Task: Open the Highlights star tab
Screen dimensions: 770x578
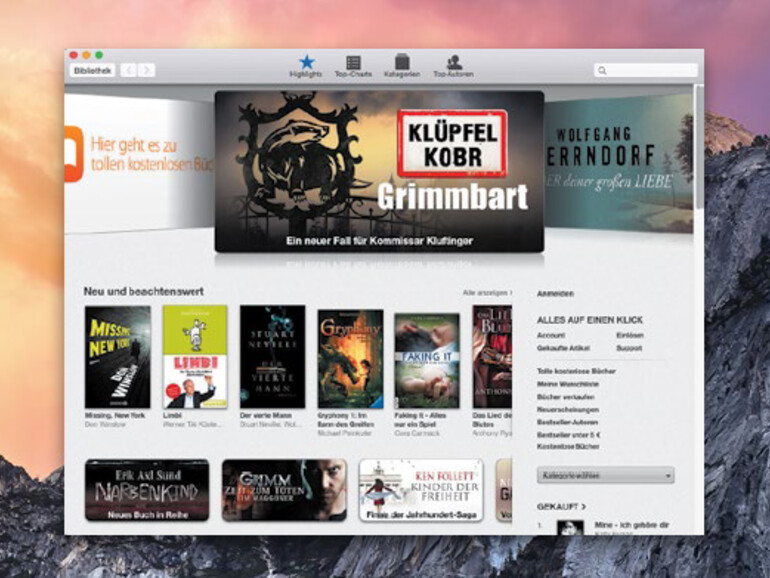Action: (306, 66)
